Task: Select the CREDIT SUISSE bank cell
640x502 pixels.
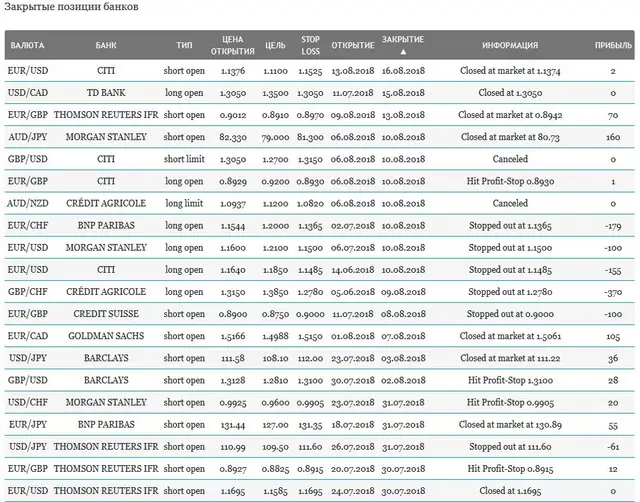Action: (x=106, y=313)
